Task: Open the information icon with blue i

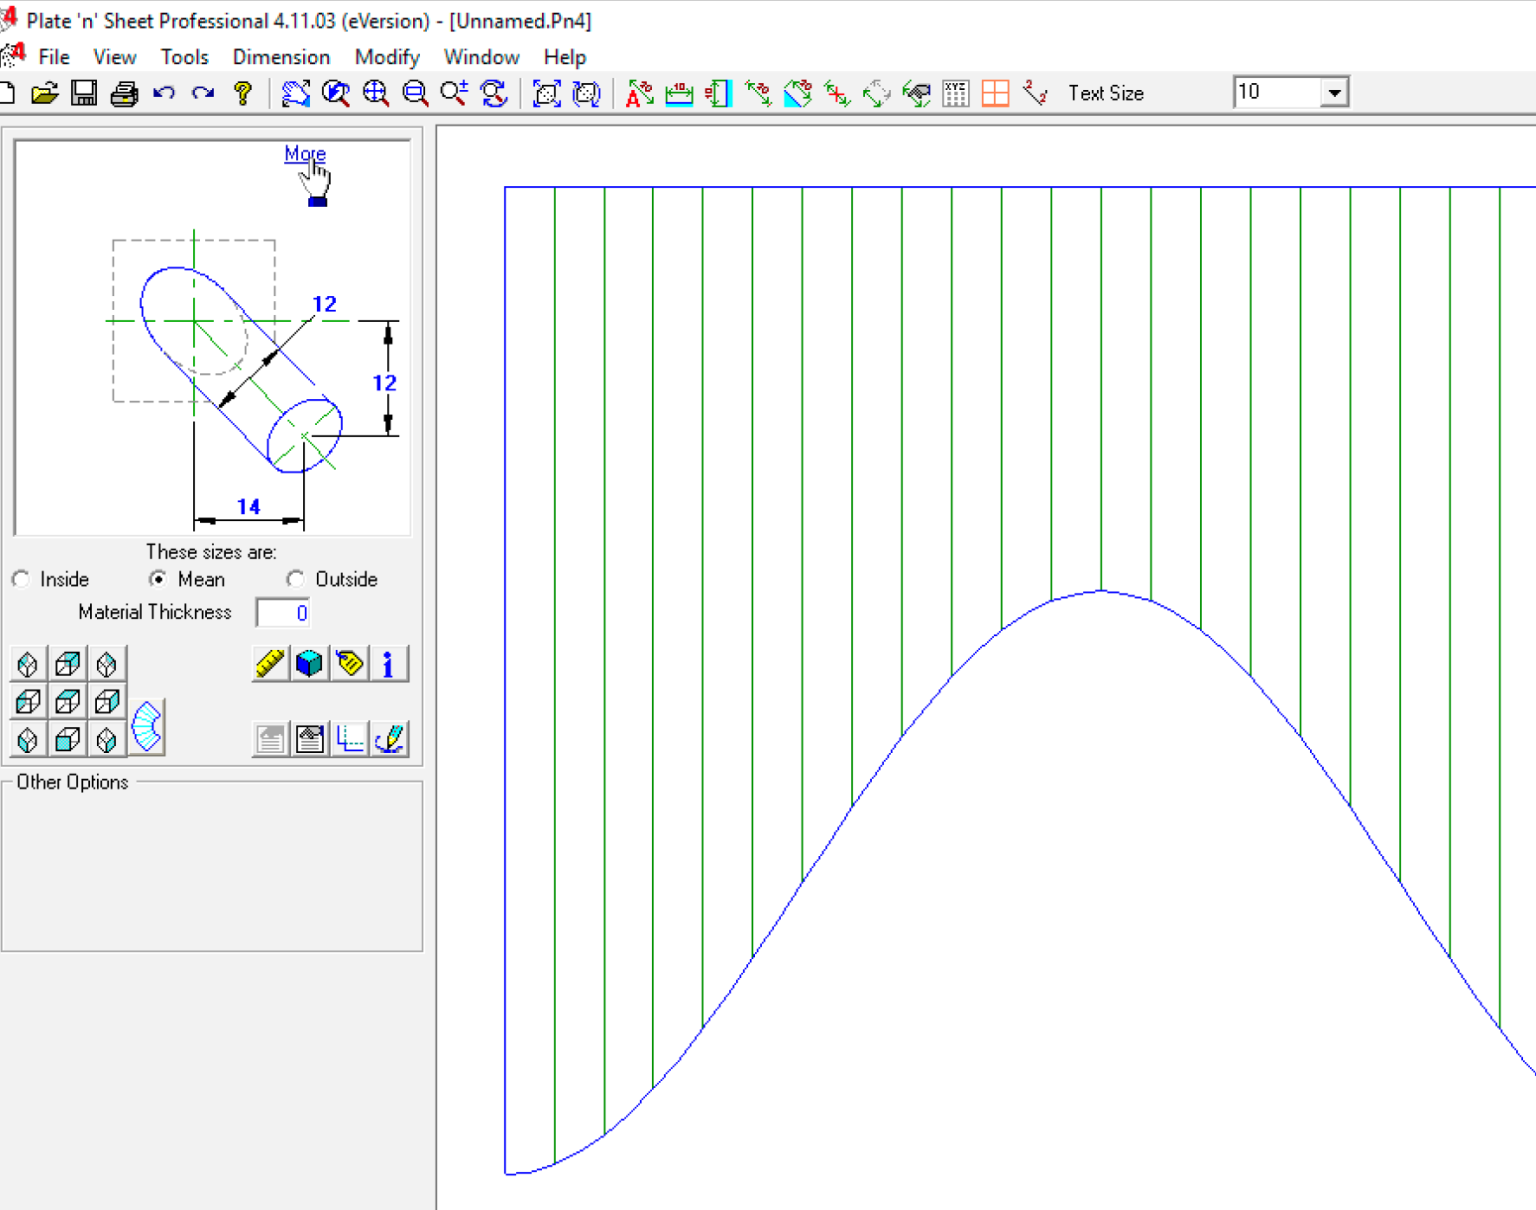Action: (x=389, y=663)
